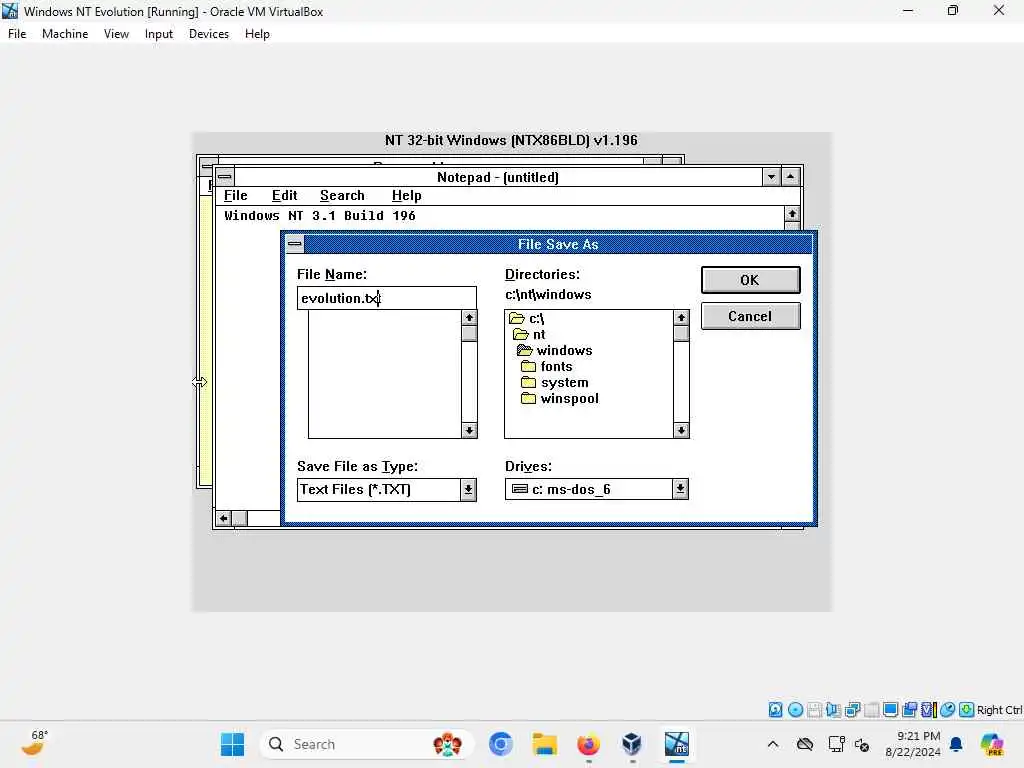Click Notepad's maximize up-arrow button
The height and width of the screenshot is (768, 1024).
790,177
